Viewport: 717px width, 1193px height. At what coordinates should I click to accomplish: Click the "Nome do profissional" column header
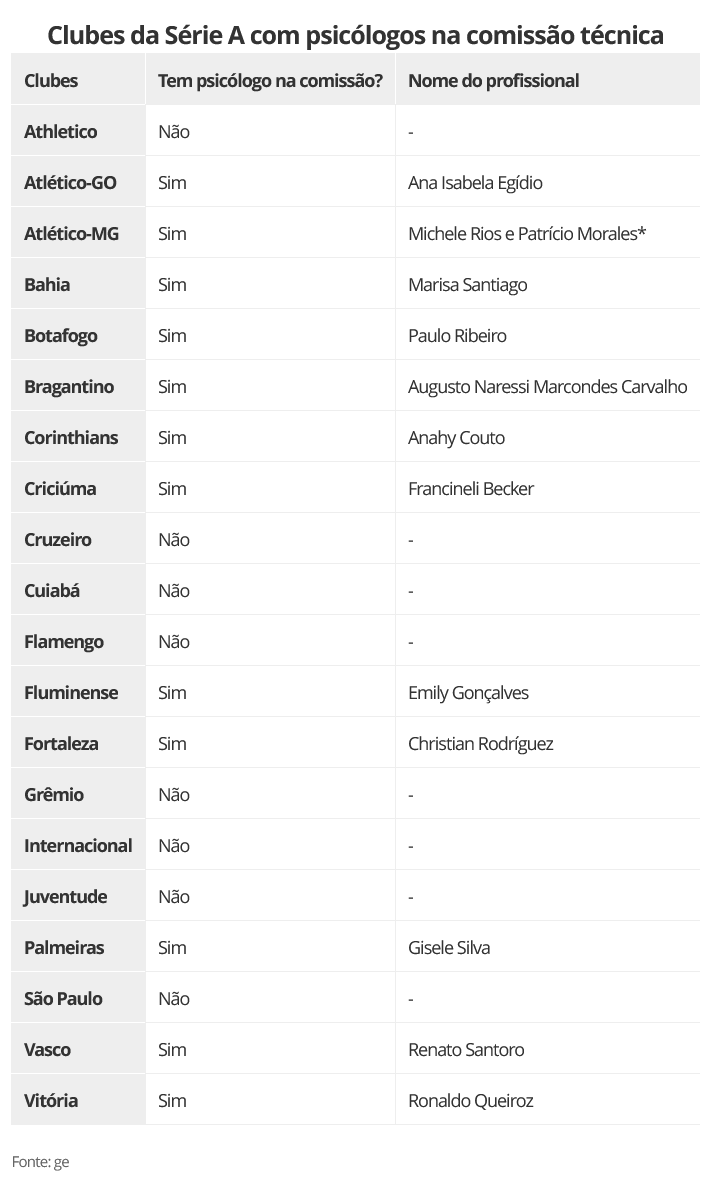[493, 81]
